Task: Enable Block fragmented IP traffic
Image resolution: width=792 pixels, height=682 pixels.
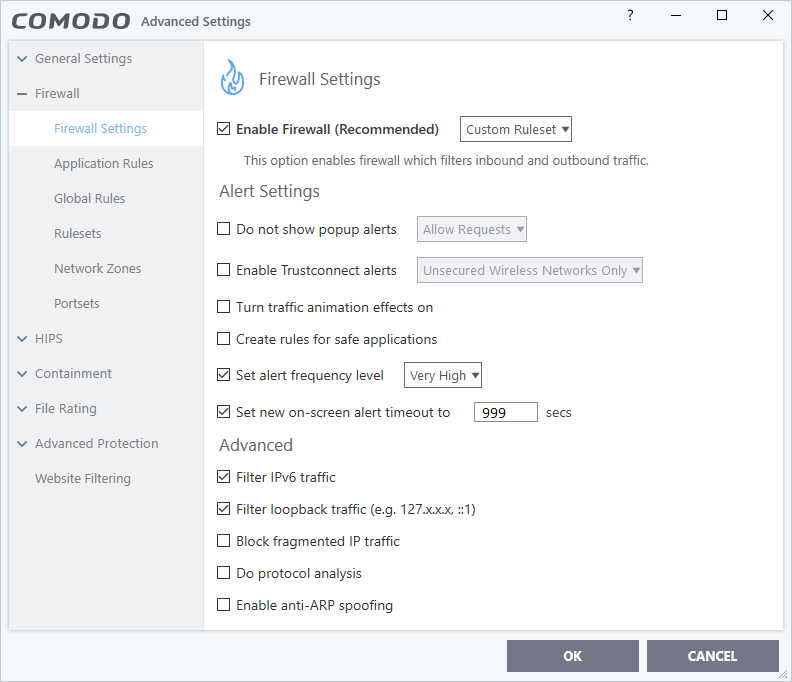Action: pos(223,541)
